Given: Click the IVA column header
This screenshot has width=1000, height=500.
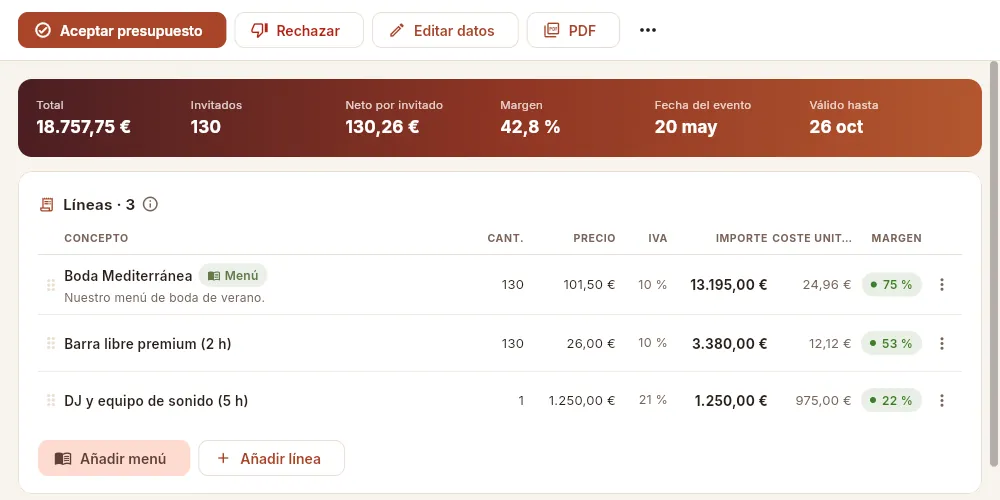Looking at the screenshot, I should coord(658,238).
